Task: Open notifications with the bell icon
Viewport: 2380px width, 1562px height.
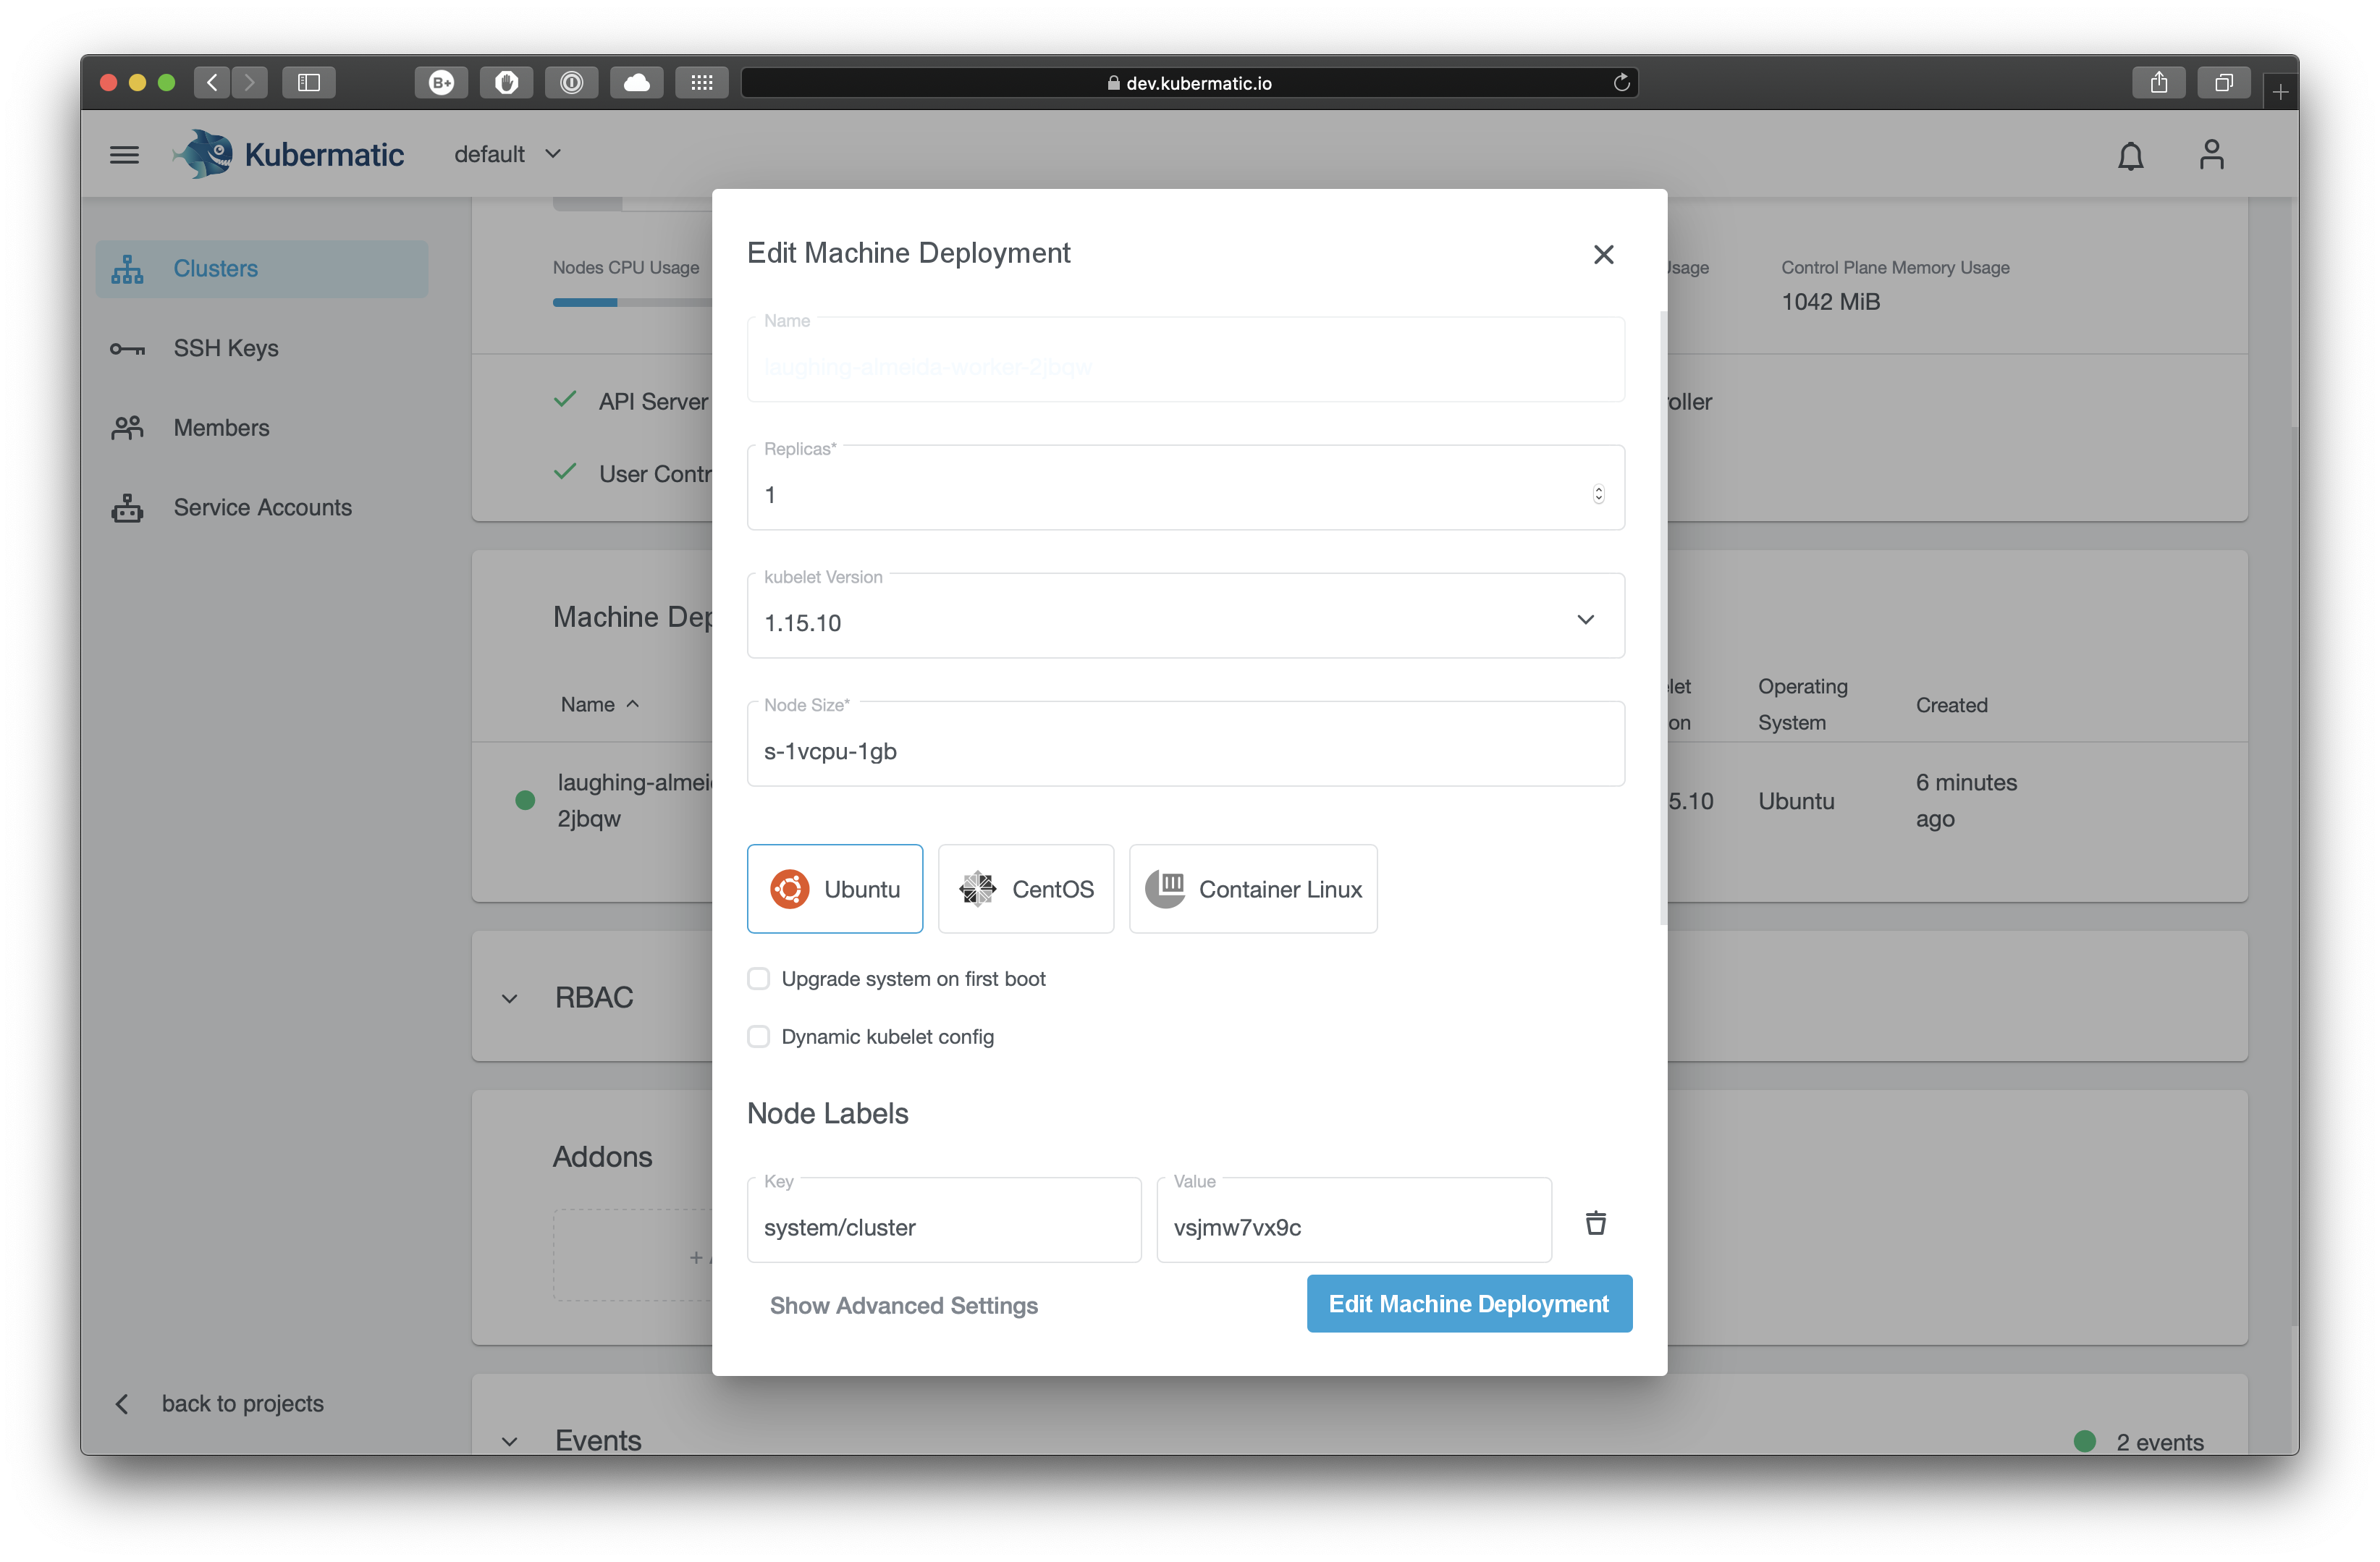Action: coord(2130,155)
